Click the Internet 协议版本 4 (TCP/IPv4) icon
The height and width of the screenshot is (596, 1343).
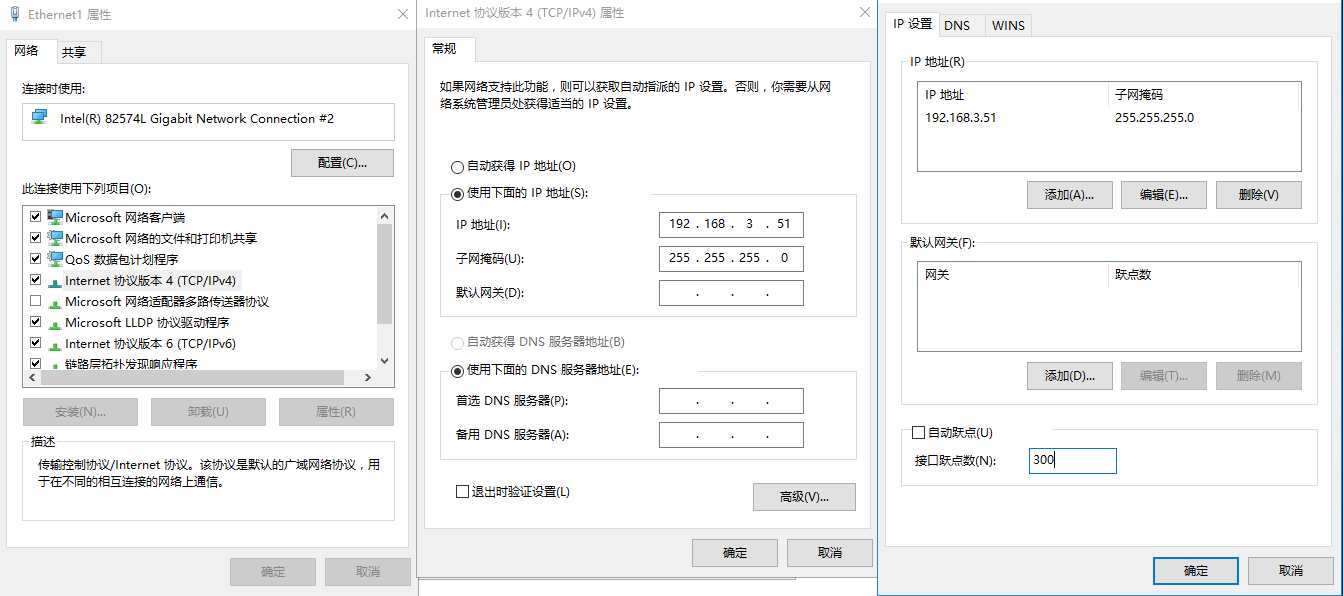click(x=55, y=281)
